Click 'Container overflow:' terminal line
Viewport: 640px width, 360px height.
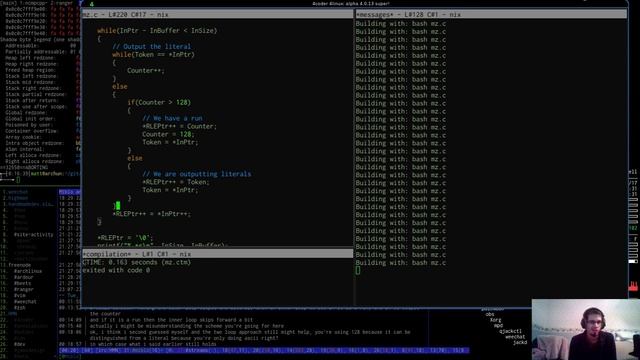tap(33, 131)
